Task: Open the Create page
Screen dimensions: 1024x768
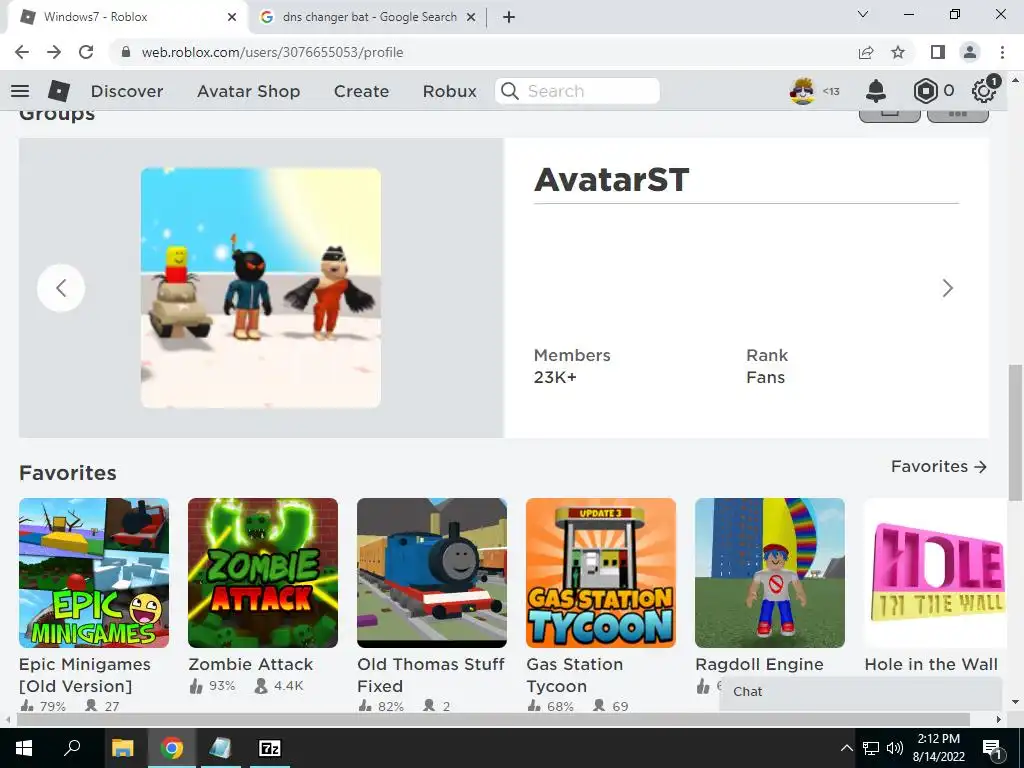Action: tap(361, 91)
